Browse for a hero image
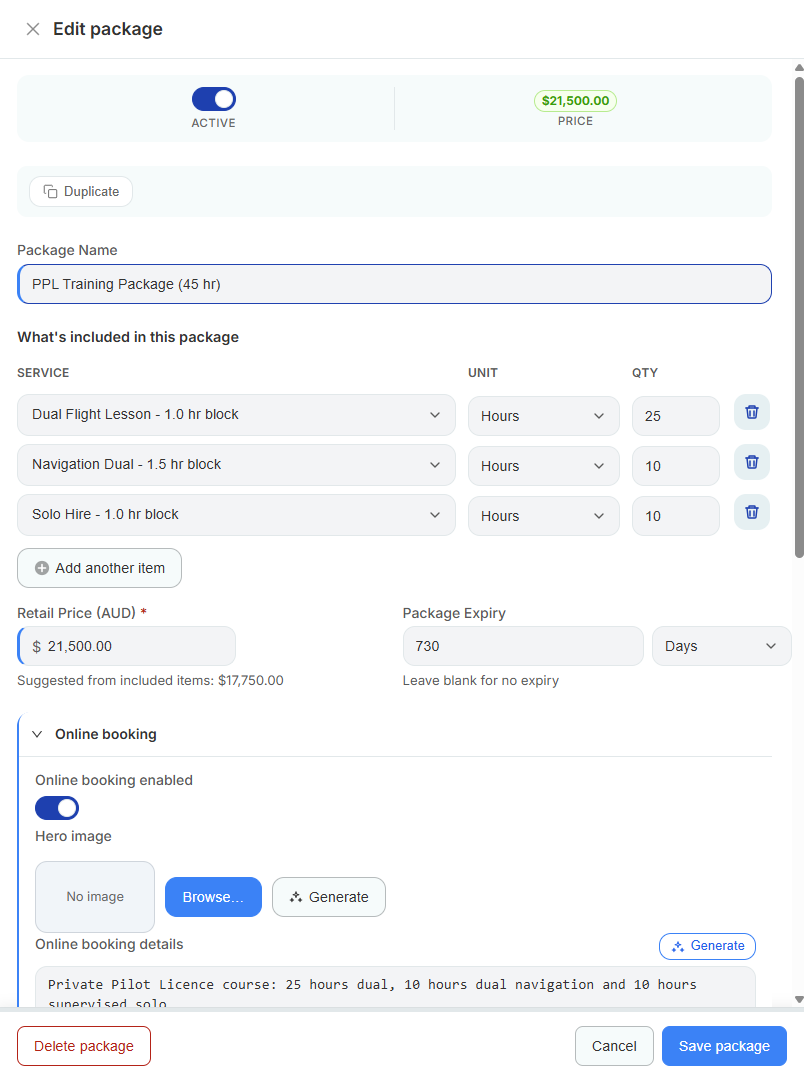 pyautogui.click(x=213, y=897)
